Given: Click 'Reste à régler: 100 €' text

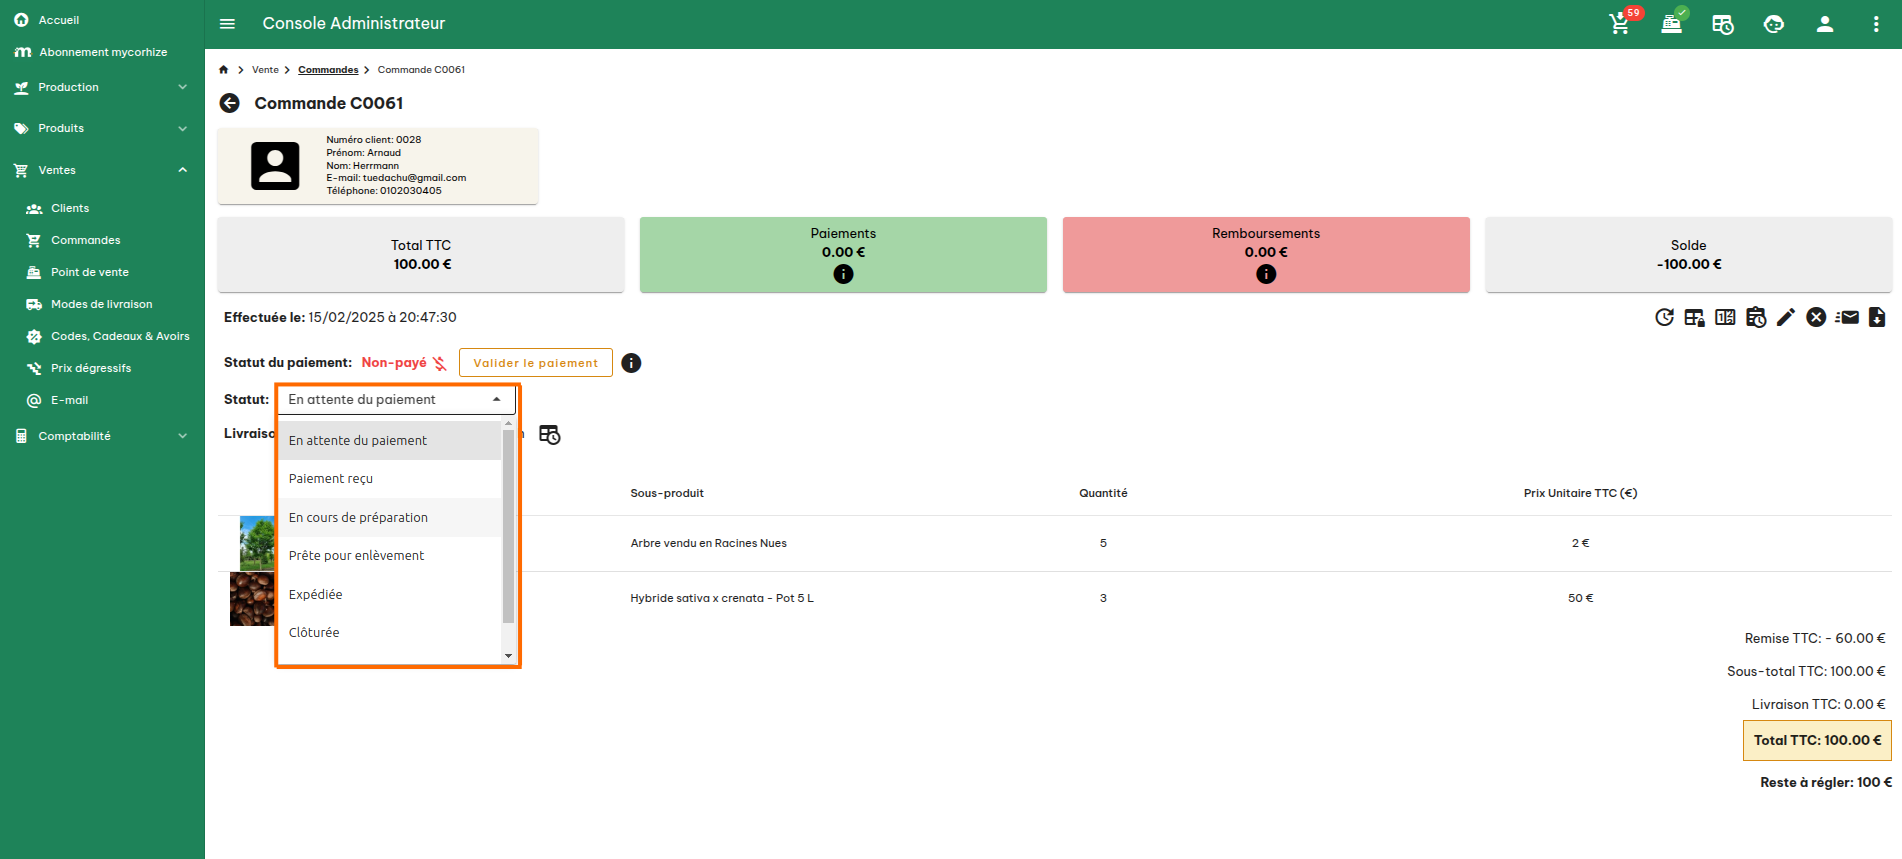Looking at the screenshot, I should coord(1826,782).
